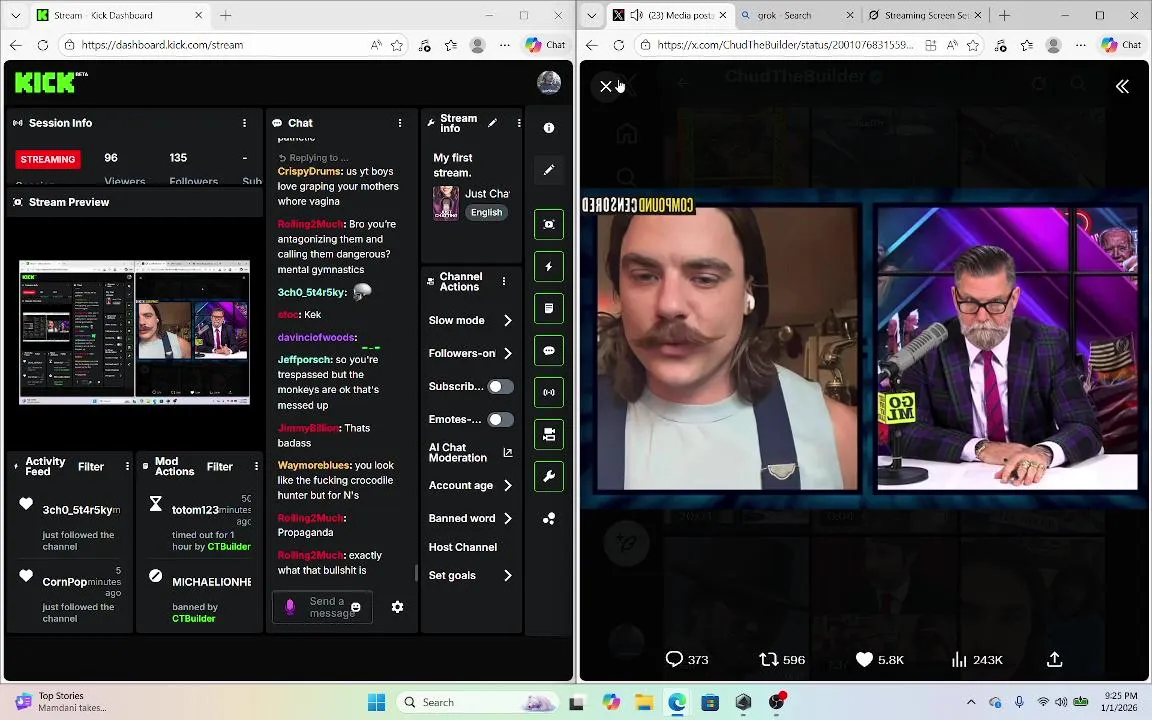Screen dimensions: 1152x720
Task: Toggle the Stream Preview panel icon in sidebar
Action: click(549, 224)
